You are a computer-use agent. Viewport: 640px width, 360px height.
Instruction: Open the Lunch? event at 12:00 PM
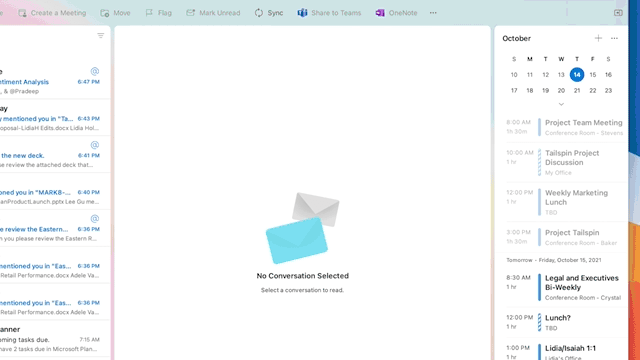(565, 322)
